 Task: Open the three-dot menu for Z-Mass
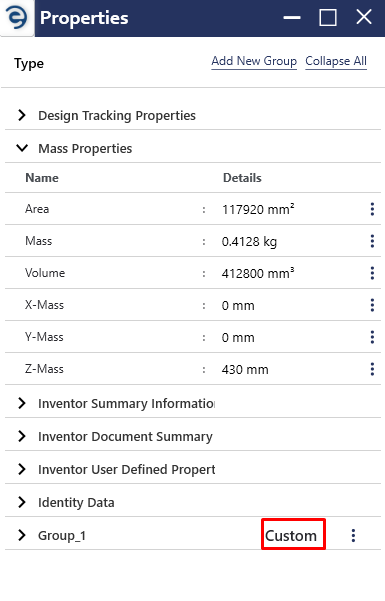[x=372, y=369]
